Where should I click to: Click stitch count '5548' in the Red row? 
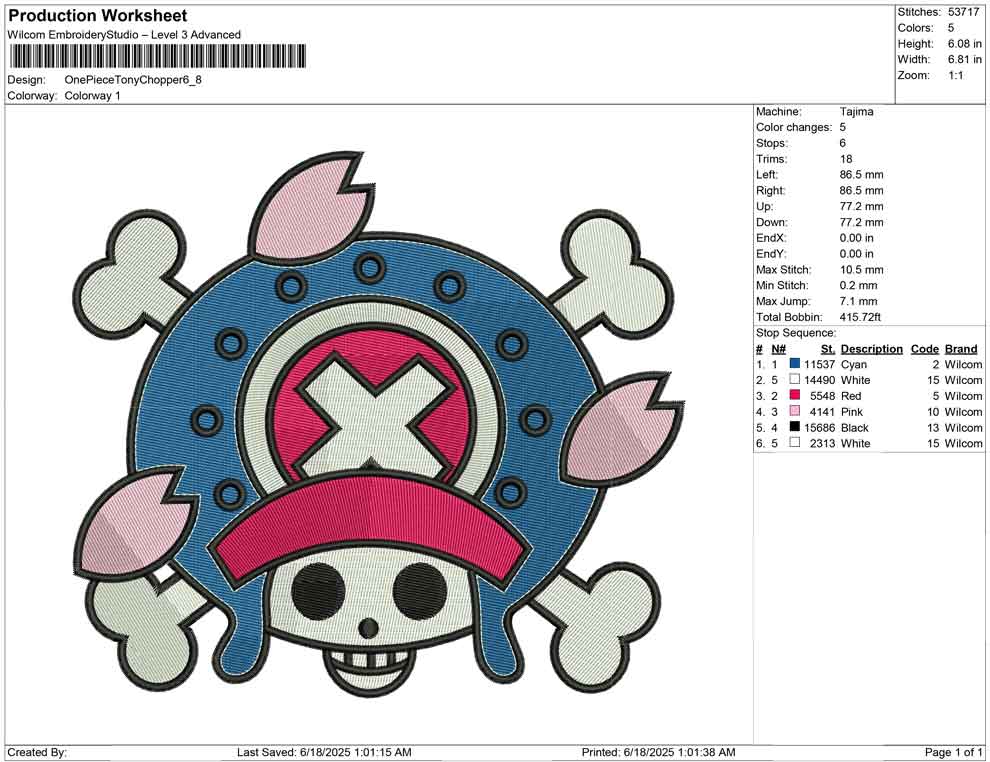(x=823, y=395)
